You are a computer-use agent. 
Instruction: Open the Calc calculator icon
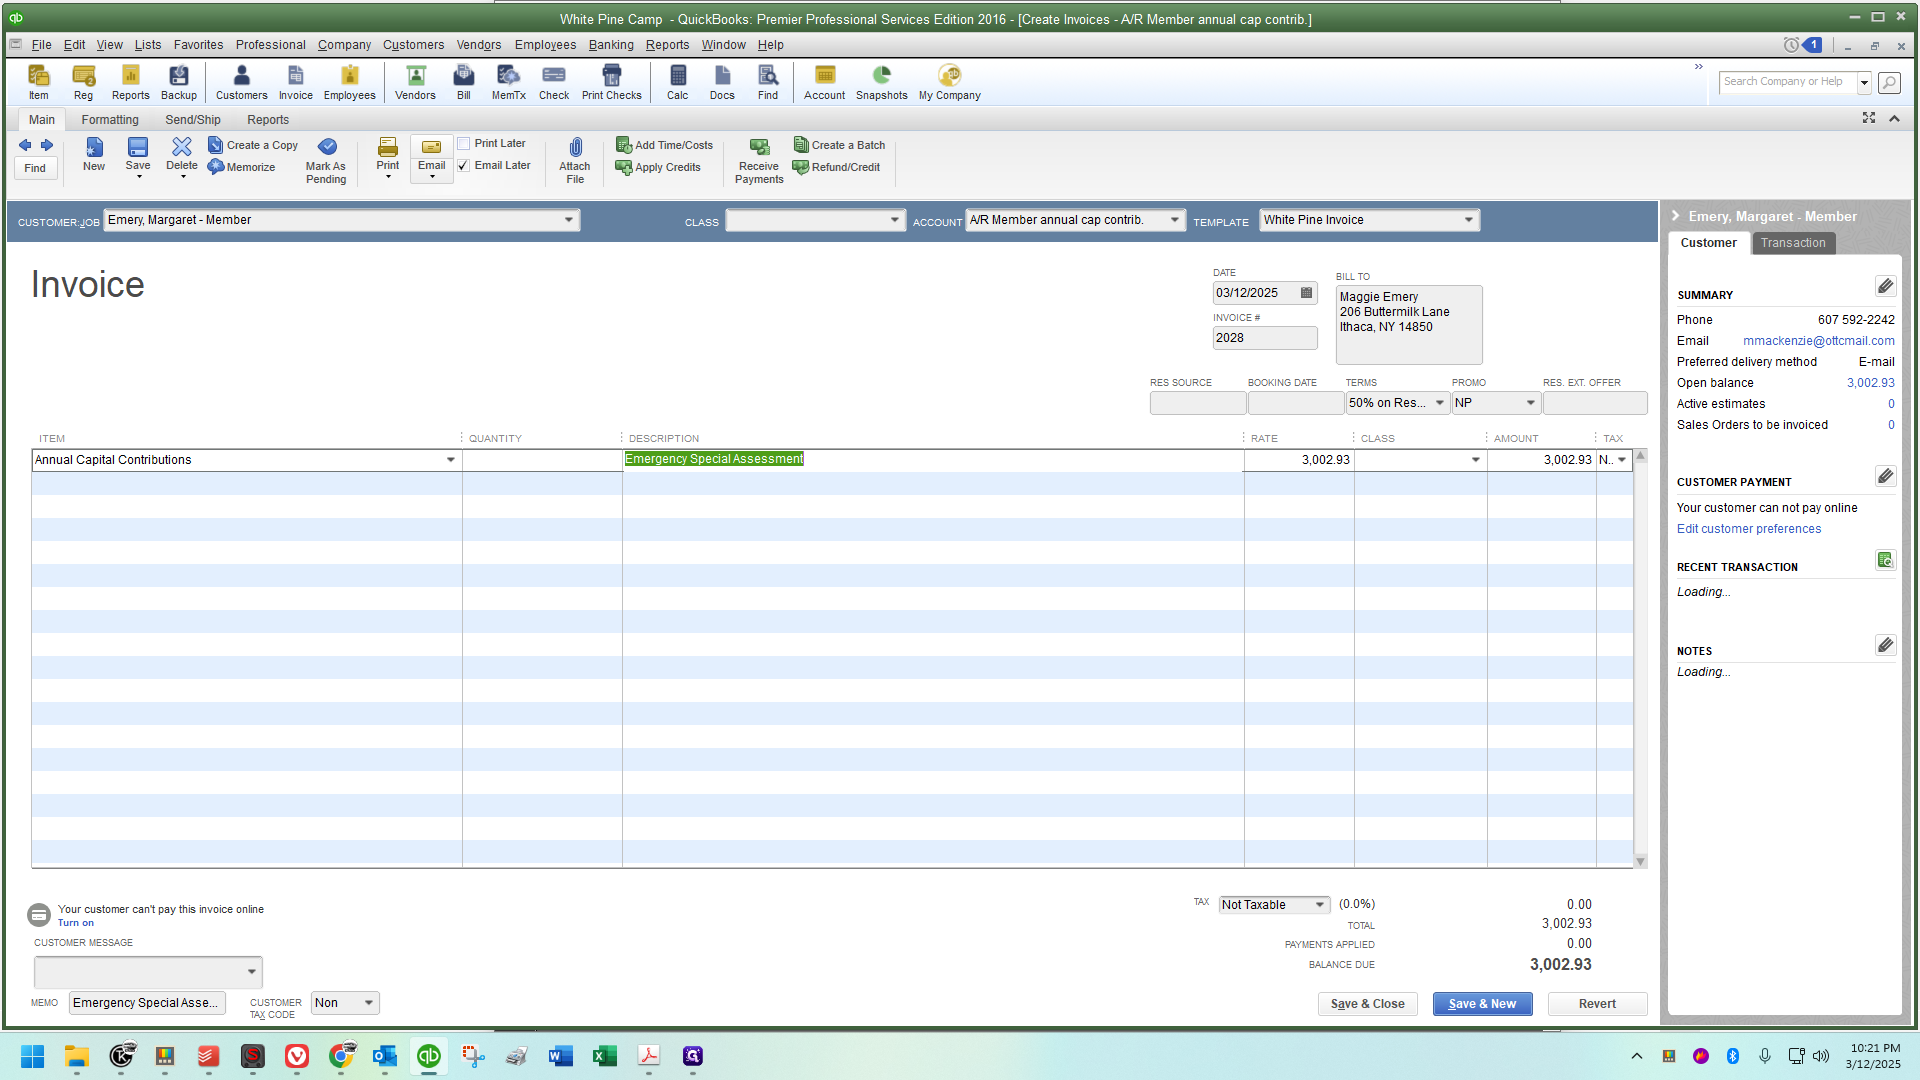click(677, 82)
